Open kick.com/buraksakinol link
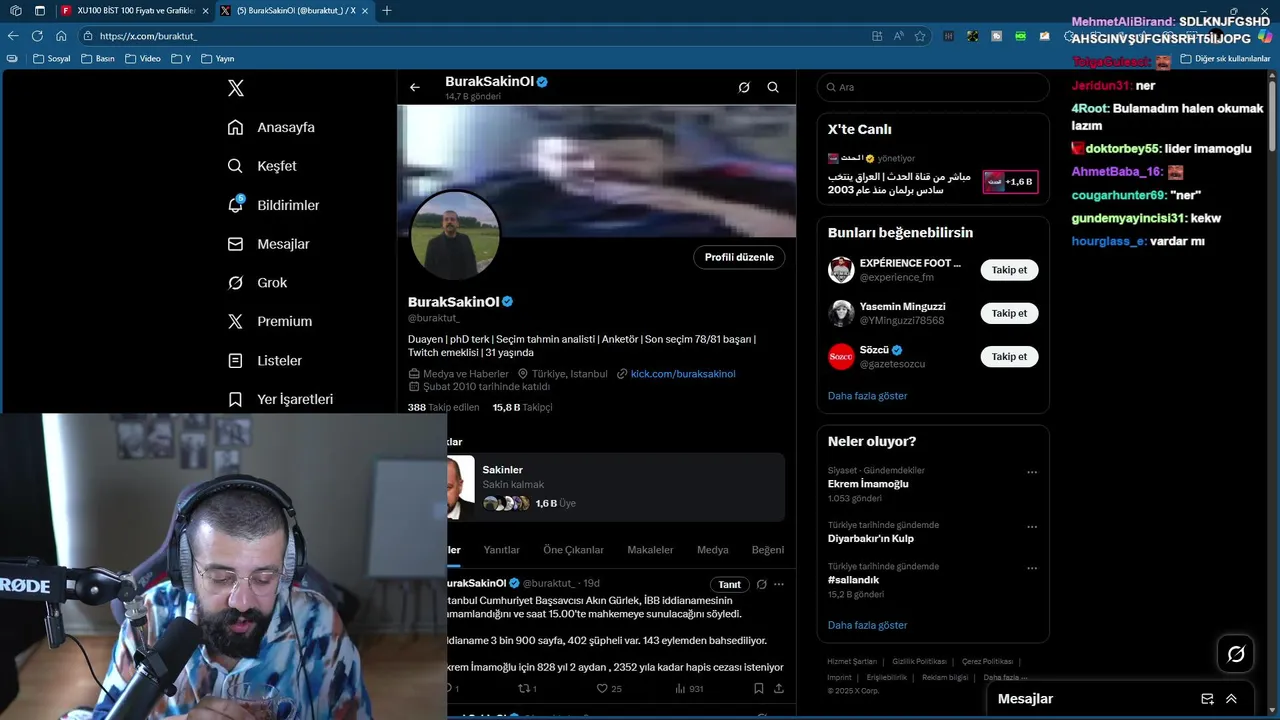 [683, 374]
